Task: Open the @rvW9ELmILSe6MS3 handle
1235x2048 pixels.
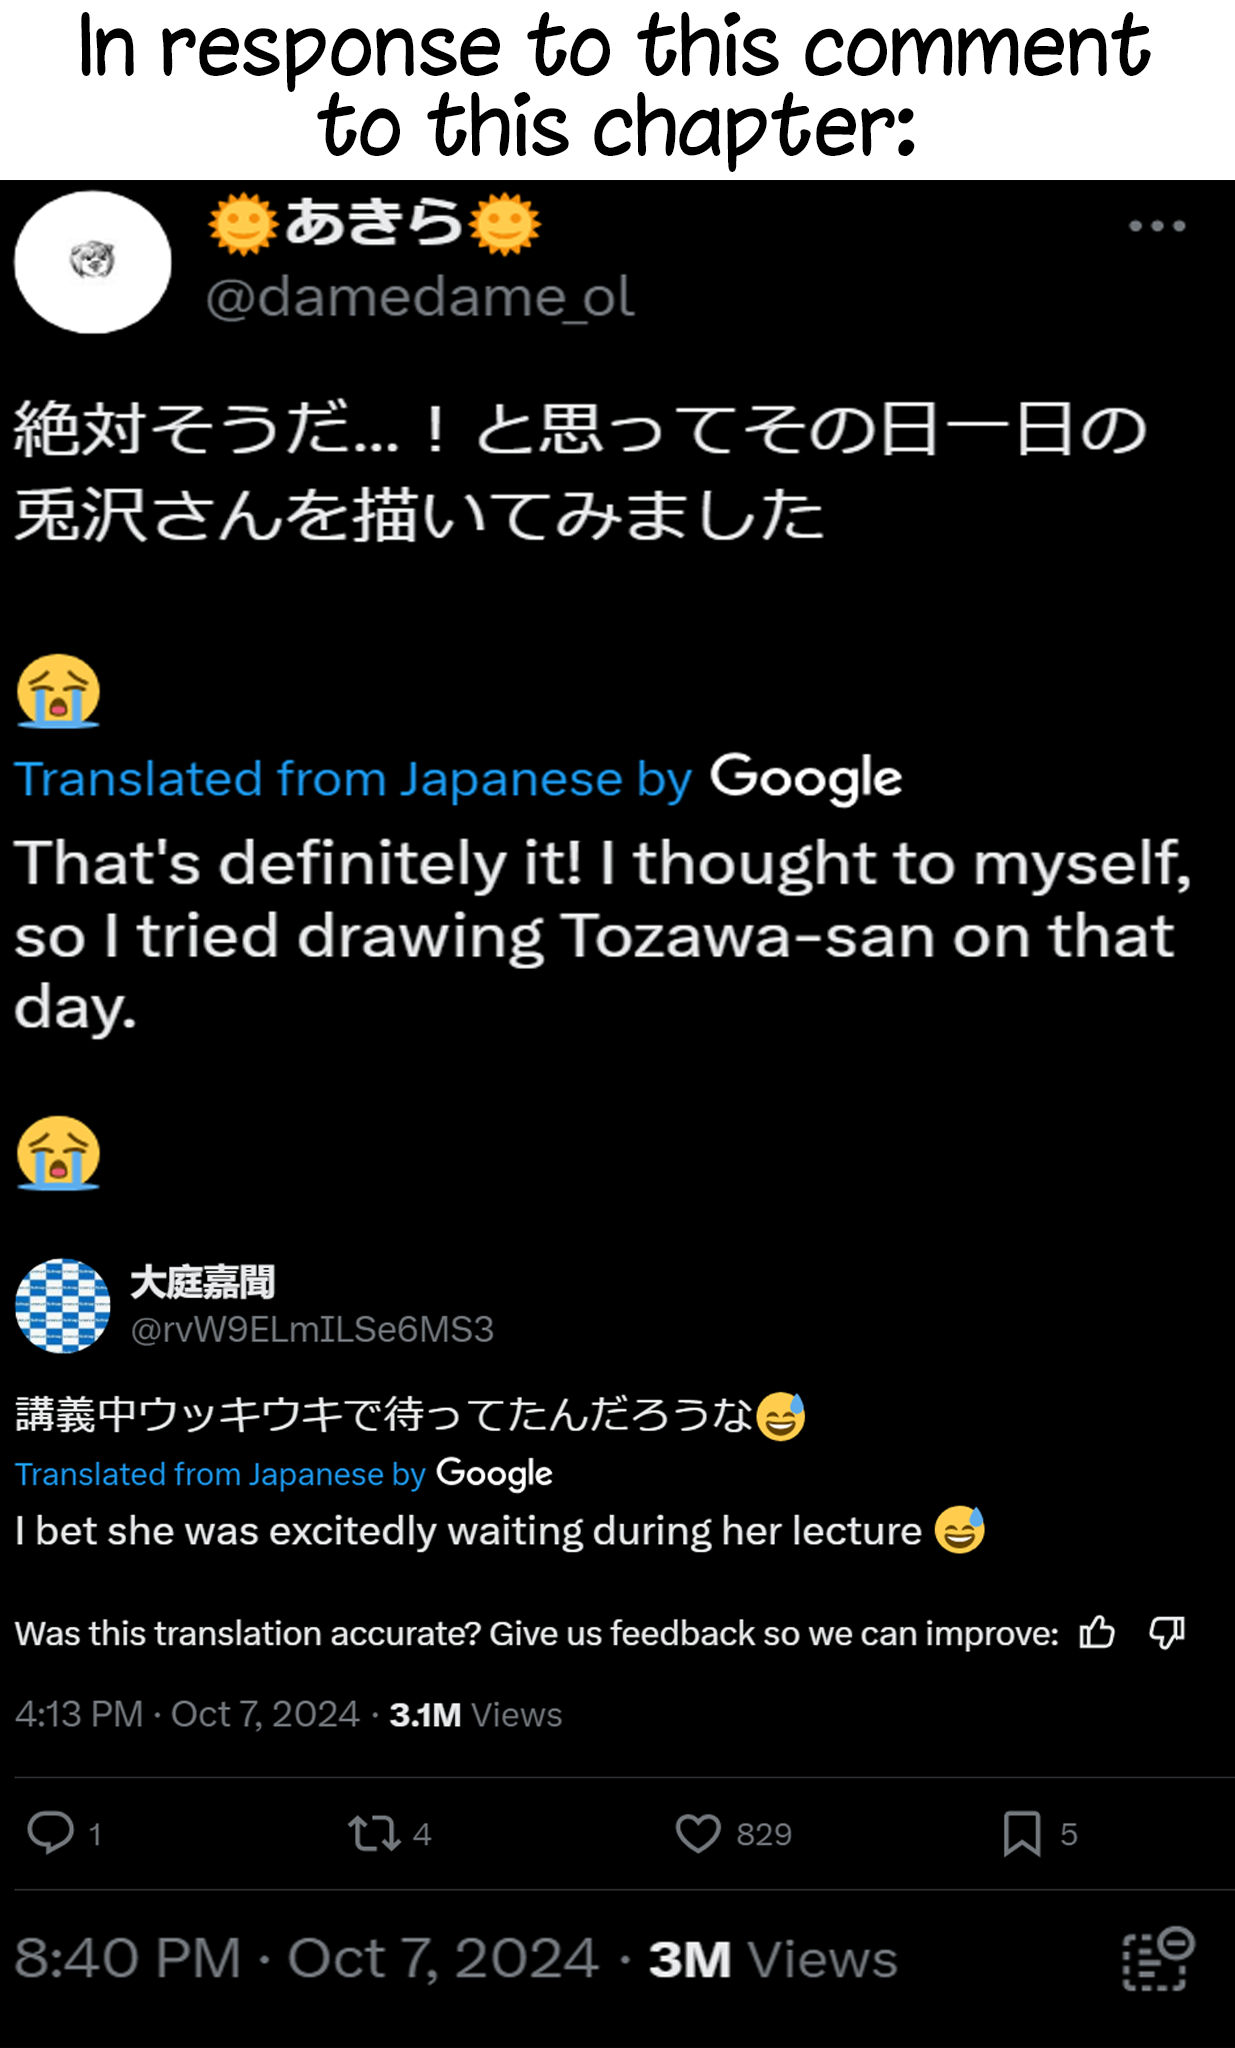Action: pos(312,1329)
